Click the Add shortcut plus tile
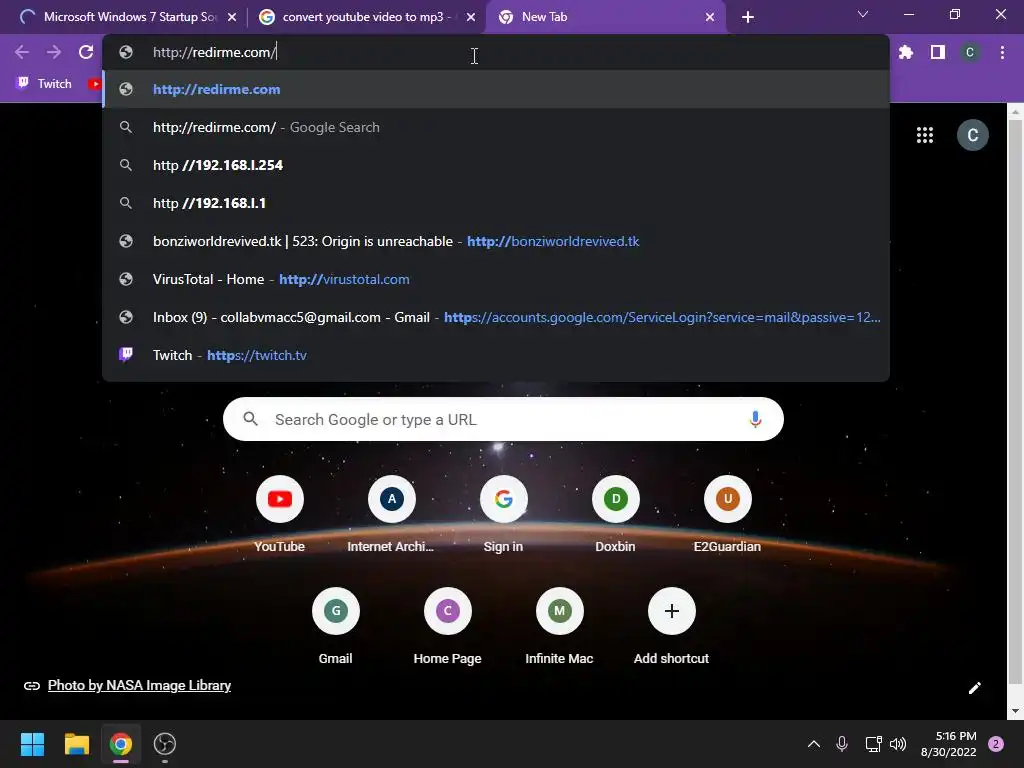The width and height of the screenshot is (1024, 768). point(671,626)
